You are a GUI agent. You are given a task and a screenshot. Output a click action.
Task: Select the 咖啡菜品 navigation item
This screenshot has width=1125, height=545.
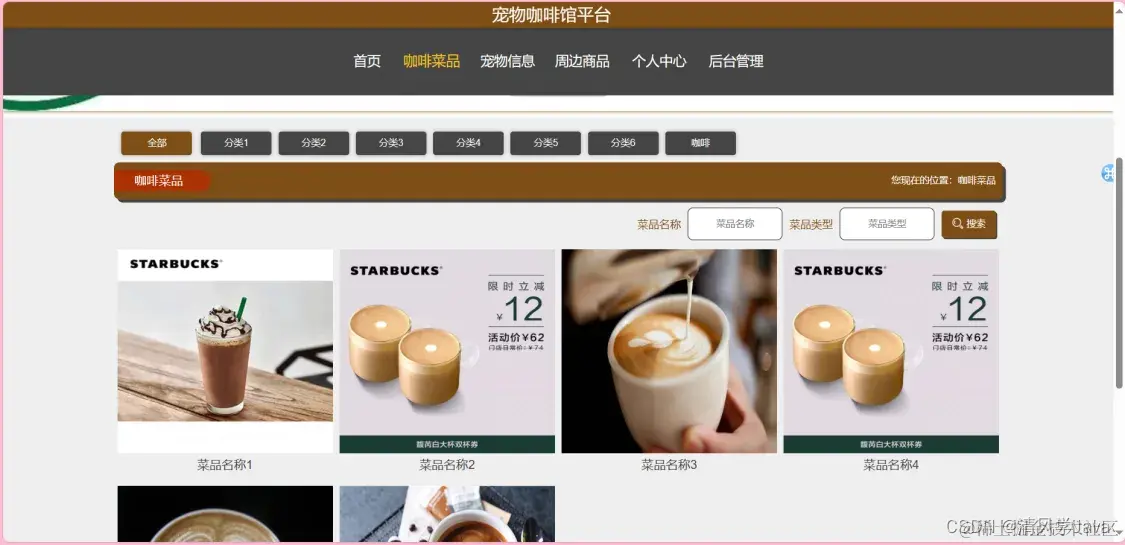431,62
